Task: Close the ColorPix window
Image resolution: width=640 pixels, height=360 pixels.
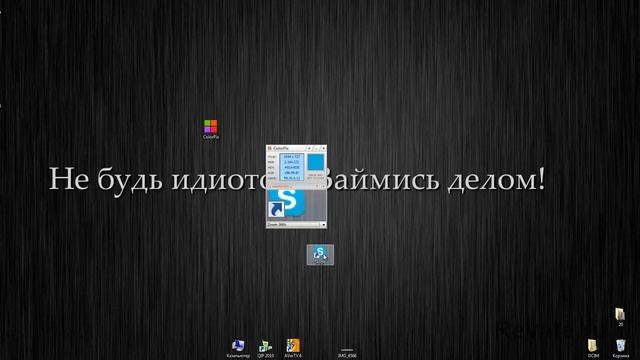Action: [323, 148]
